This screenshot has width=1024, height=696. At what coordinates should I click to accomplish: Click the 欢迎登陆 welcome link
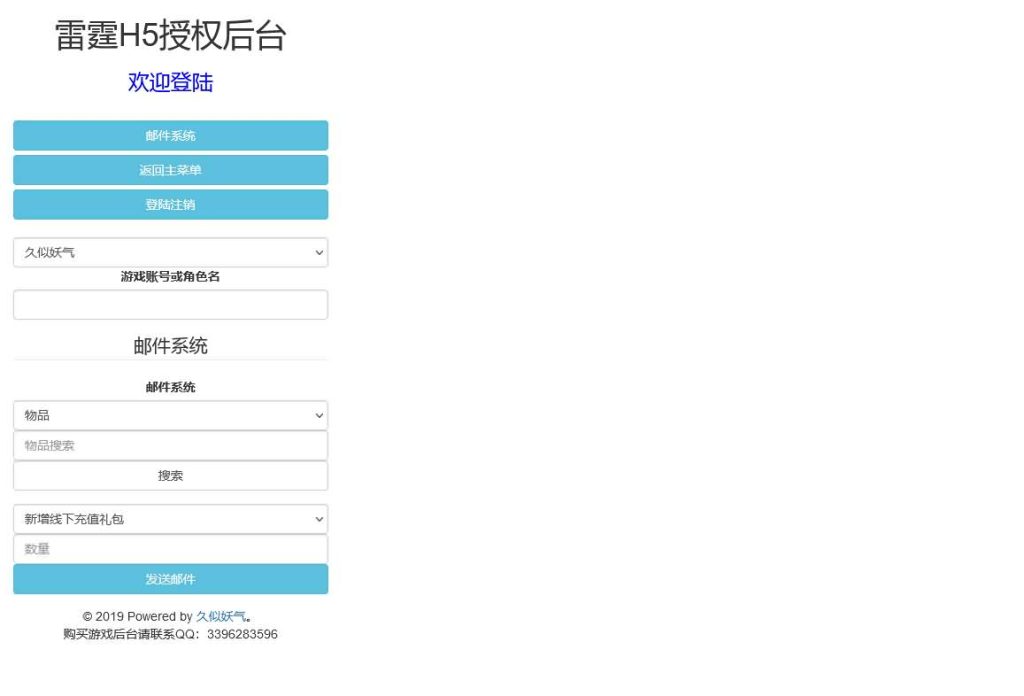pos(170,83)
